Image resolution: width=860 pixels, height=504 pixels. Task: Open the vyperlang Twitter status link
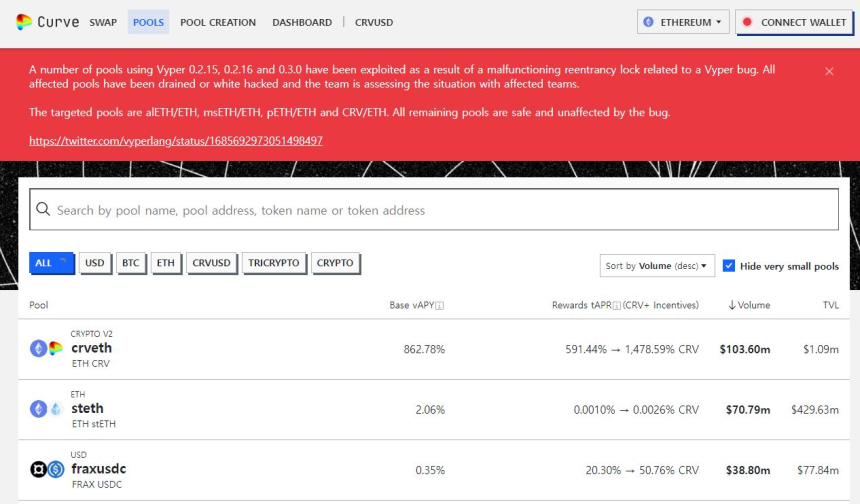[x=176, y=141]
